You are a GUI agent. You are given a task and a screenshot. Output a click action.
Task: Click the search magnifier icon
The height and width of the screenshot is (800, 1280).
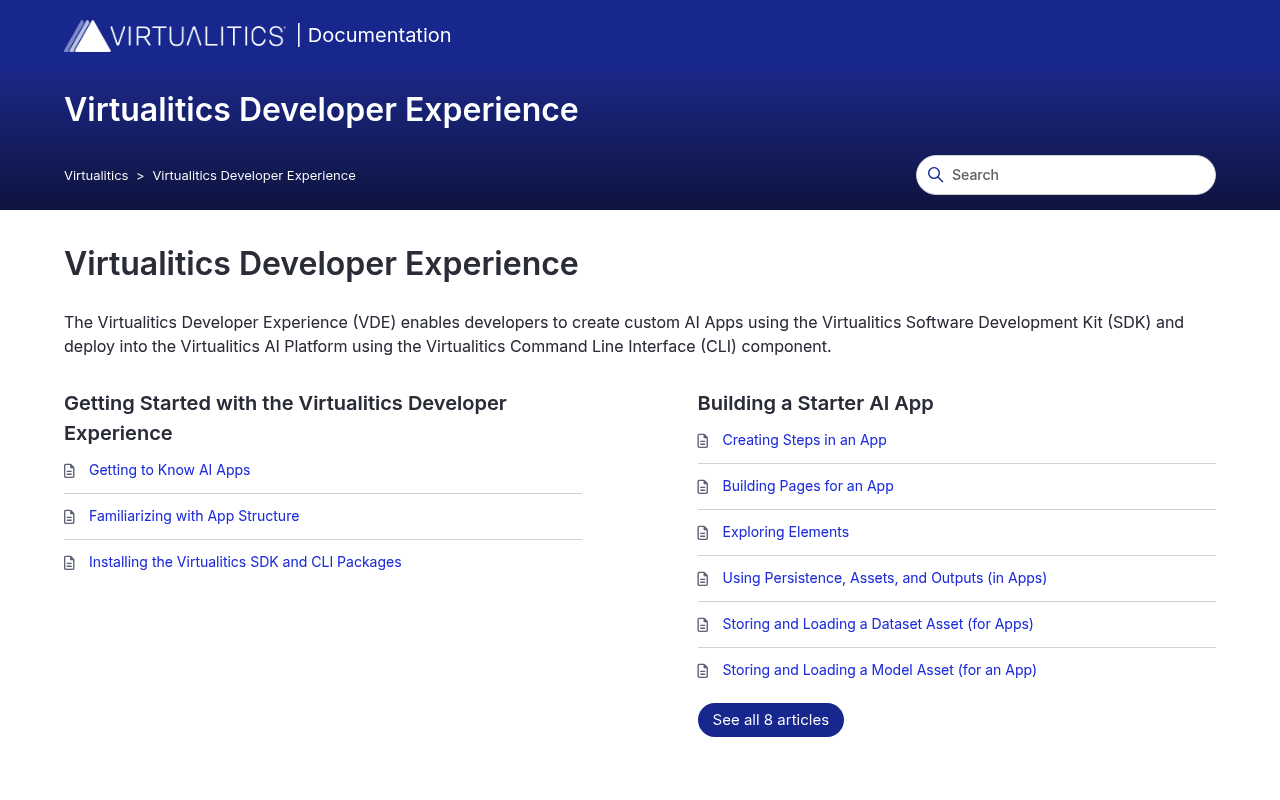936,175
